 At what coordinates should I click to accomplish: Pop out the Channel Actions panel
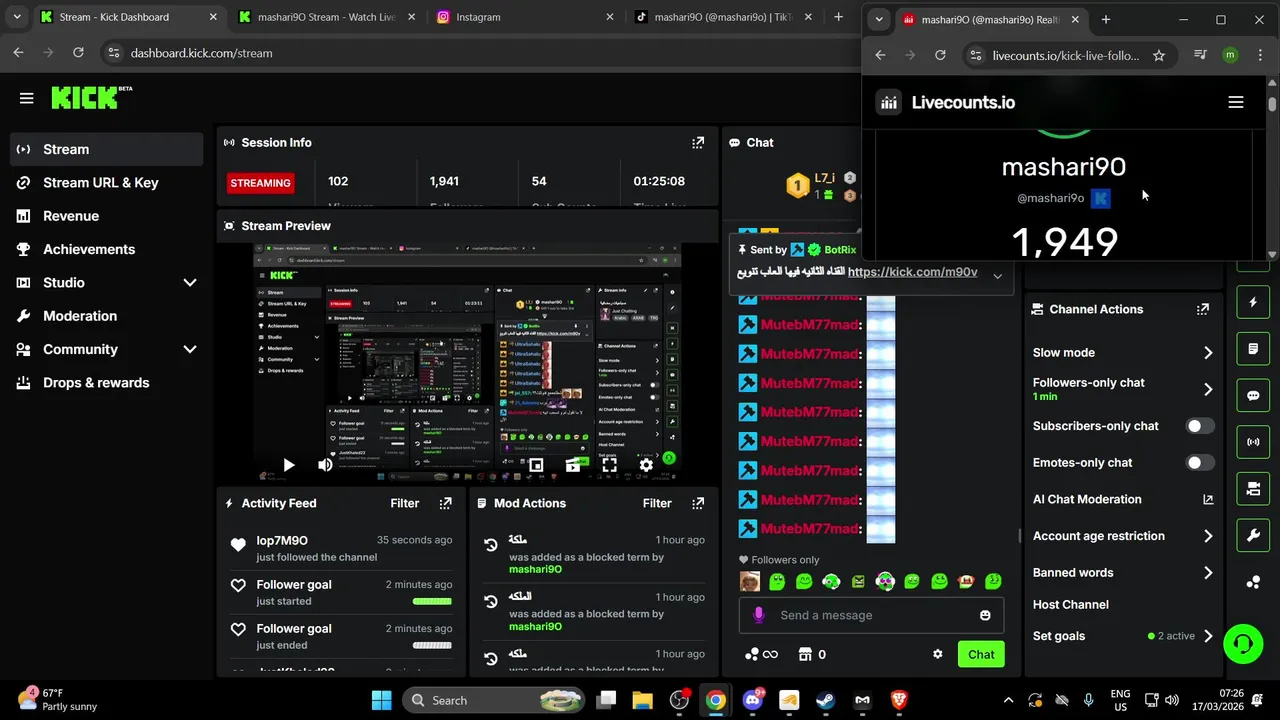tap(1202, 309)
